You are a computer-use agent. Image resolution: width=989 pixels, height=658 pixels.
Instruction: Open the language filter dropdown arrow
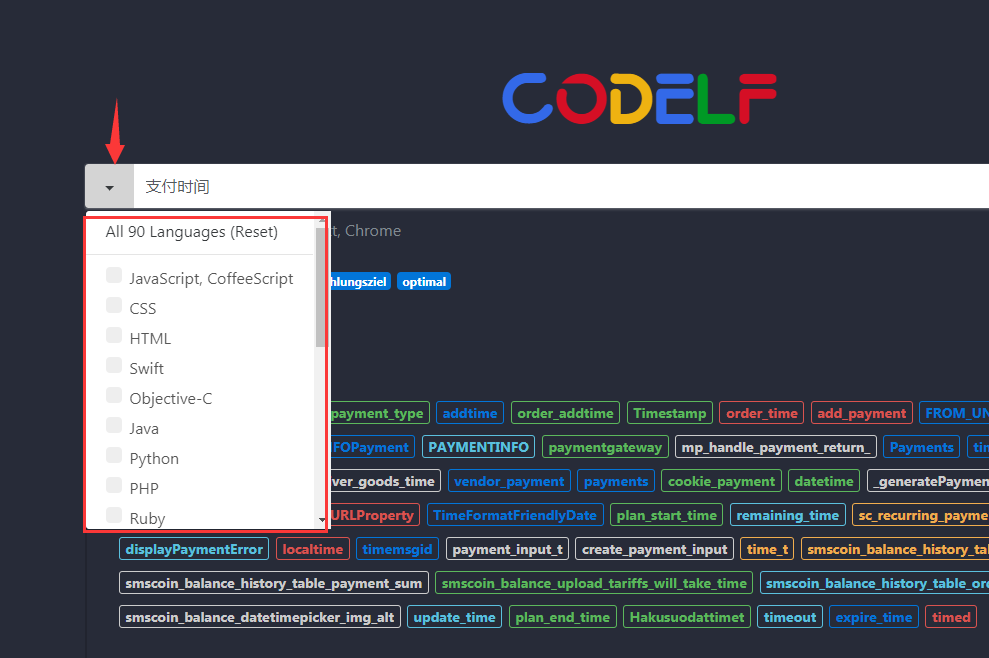click(x=110, y=187)
